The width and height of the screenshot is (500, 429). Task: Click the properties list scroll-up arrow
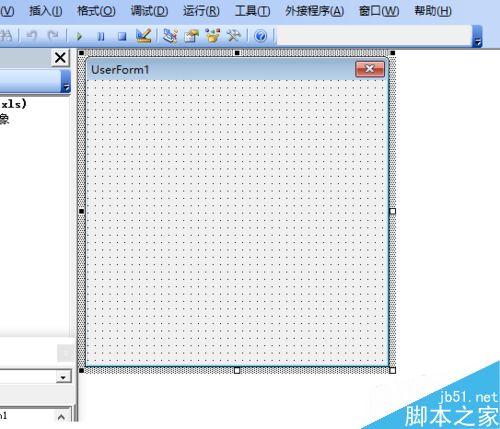61,416
